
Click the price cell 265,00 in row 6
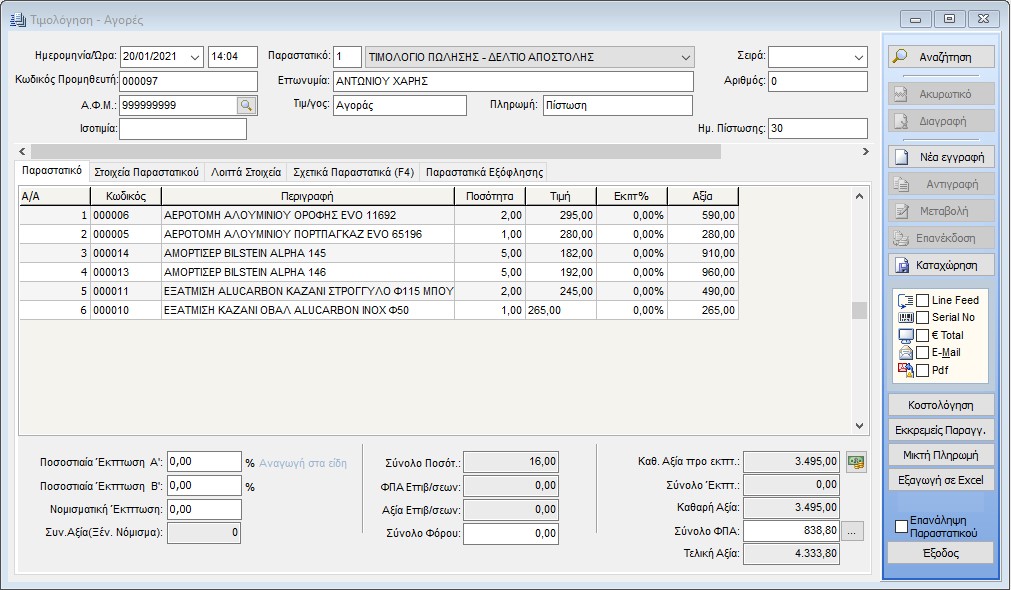(x=561, y=310)
